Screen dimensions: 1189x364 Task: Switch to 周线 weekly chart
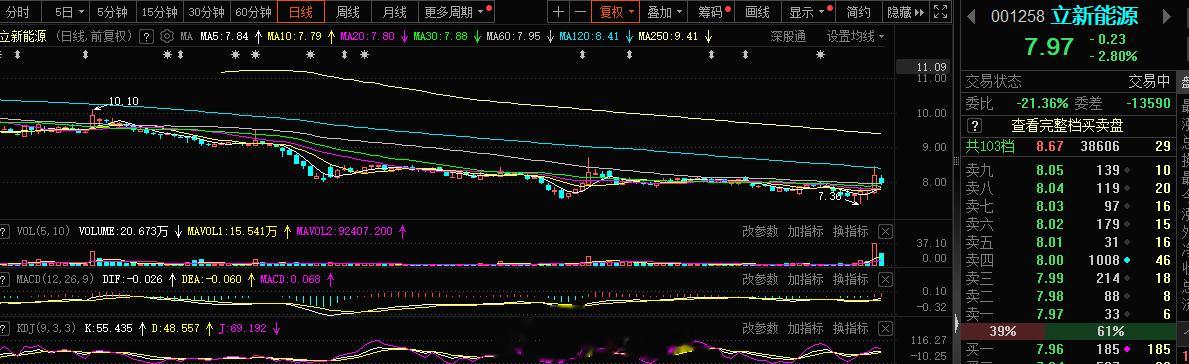[348, 11]
